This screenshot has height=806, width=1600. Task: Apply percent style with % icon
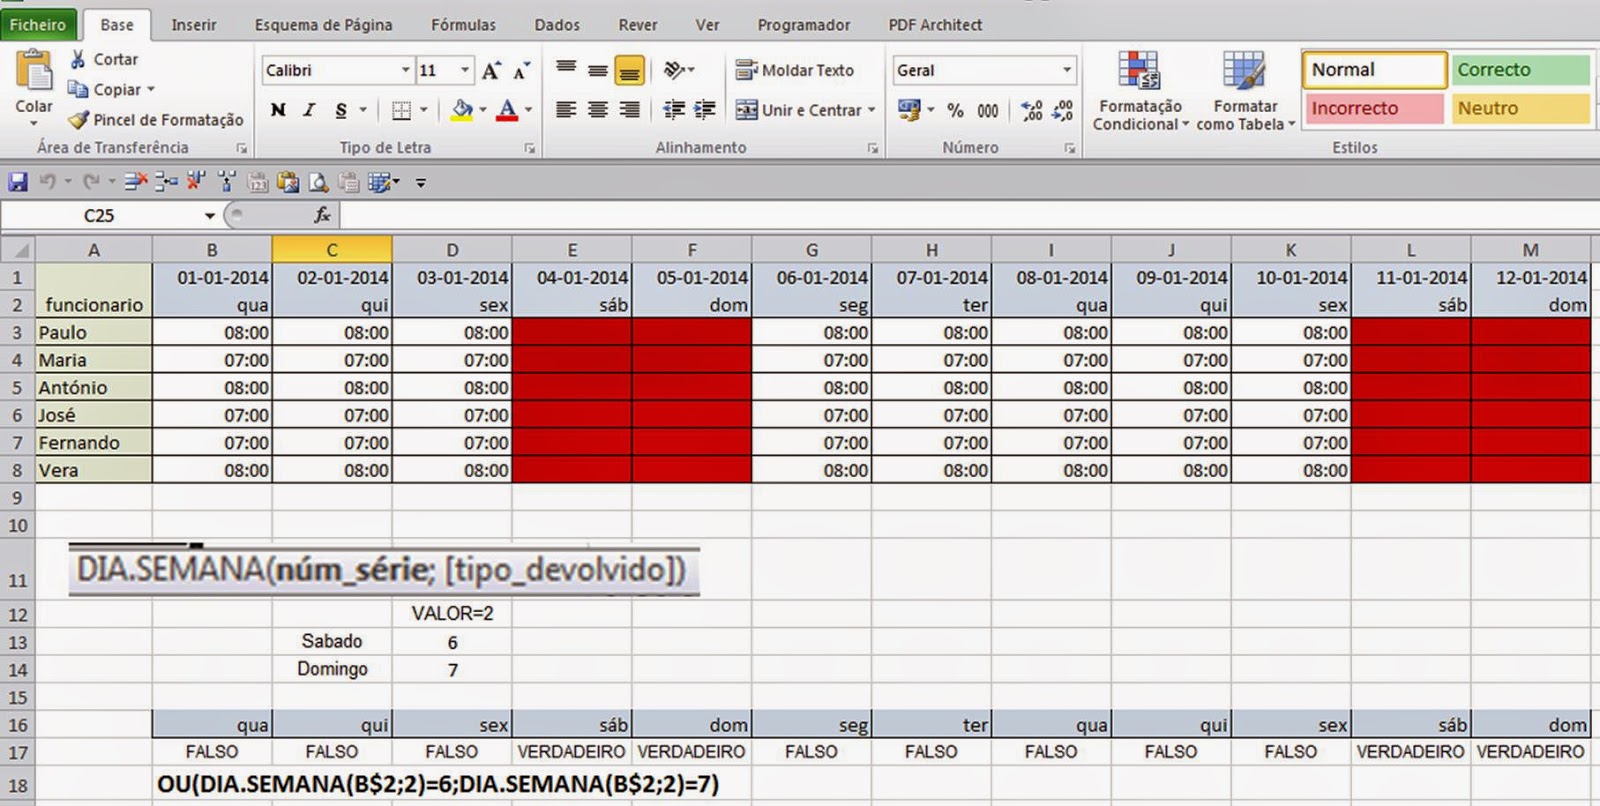click(x=956, y=110)
